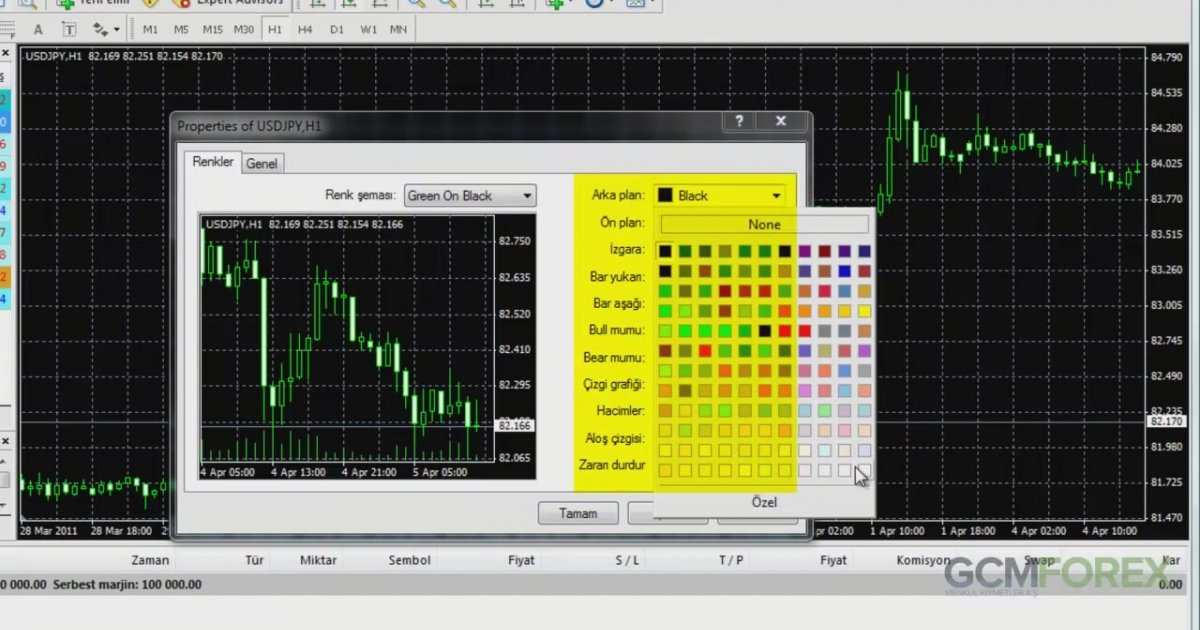Click the dialog help question mark button
Viewport: 1200px width, 630px height.
click(739, 122)
